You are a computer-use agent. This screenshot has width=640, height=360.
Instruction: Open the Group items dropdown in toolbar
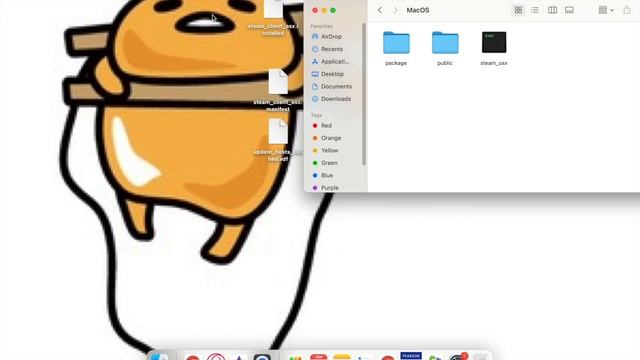pyautogui.click(x=606, y=10)
